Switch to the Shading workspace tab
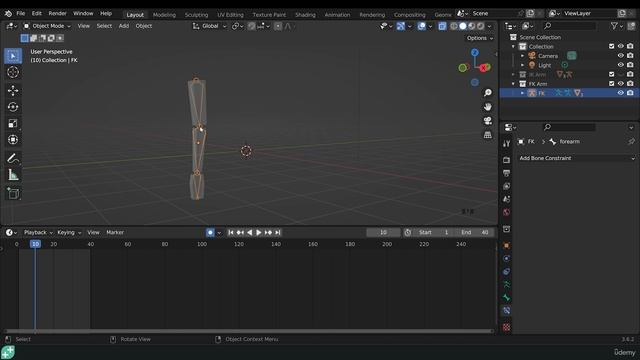The image size is (640, 360). click(305, 15)
